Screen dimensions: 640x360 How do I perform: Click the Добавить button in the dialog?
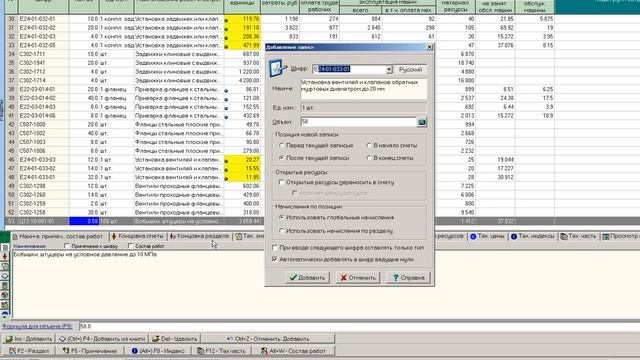307,278
